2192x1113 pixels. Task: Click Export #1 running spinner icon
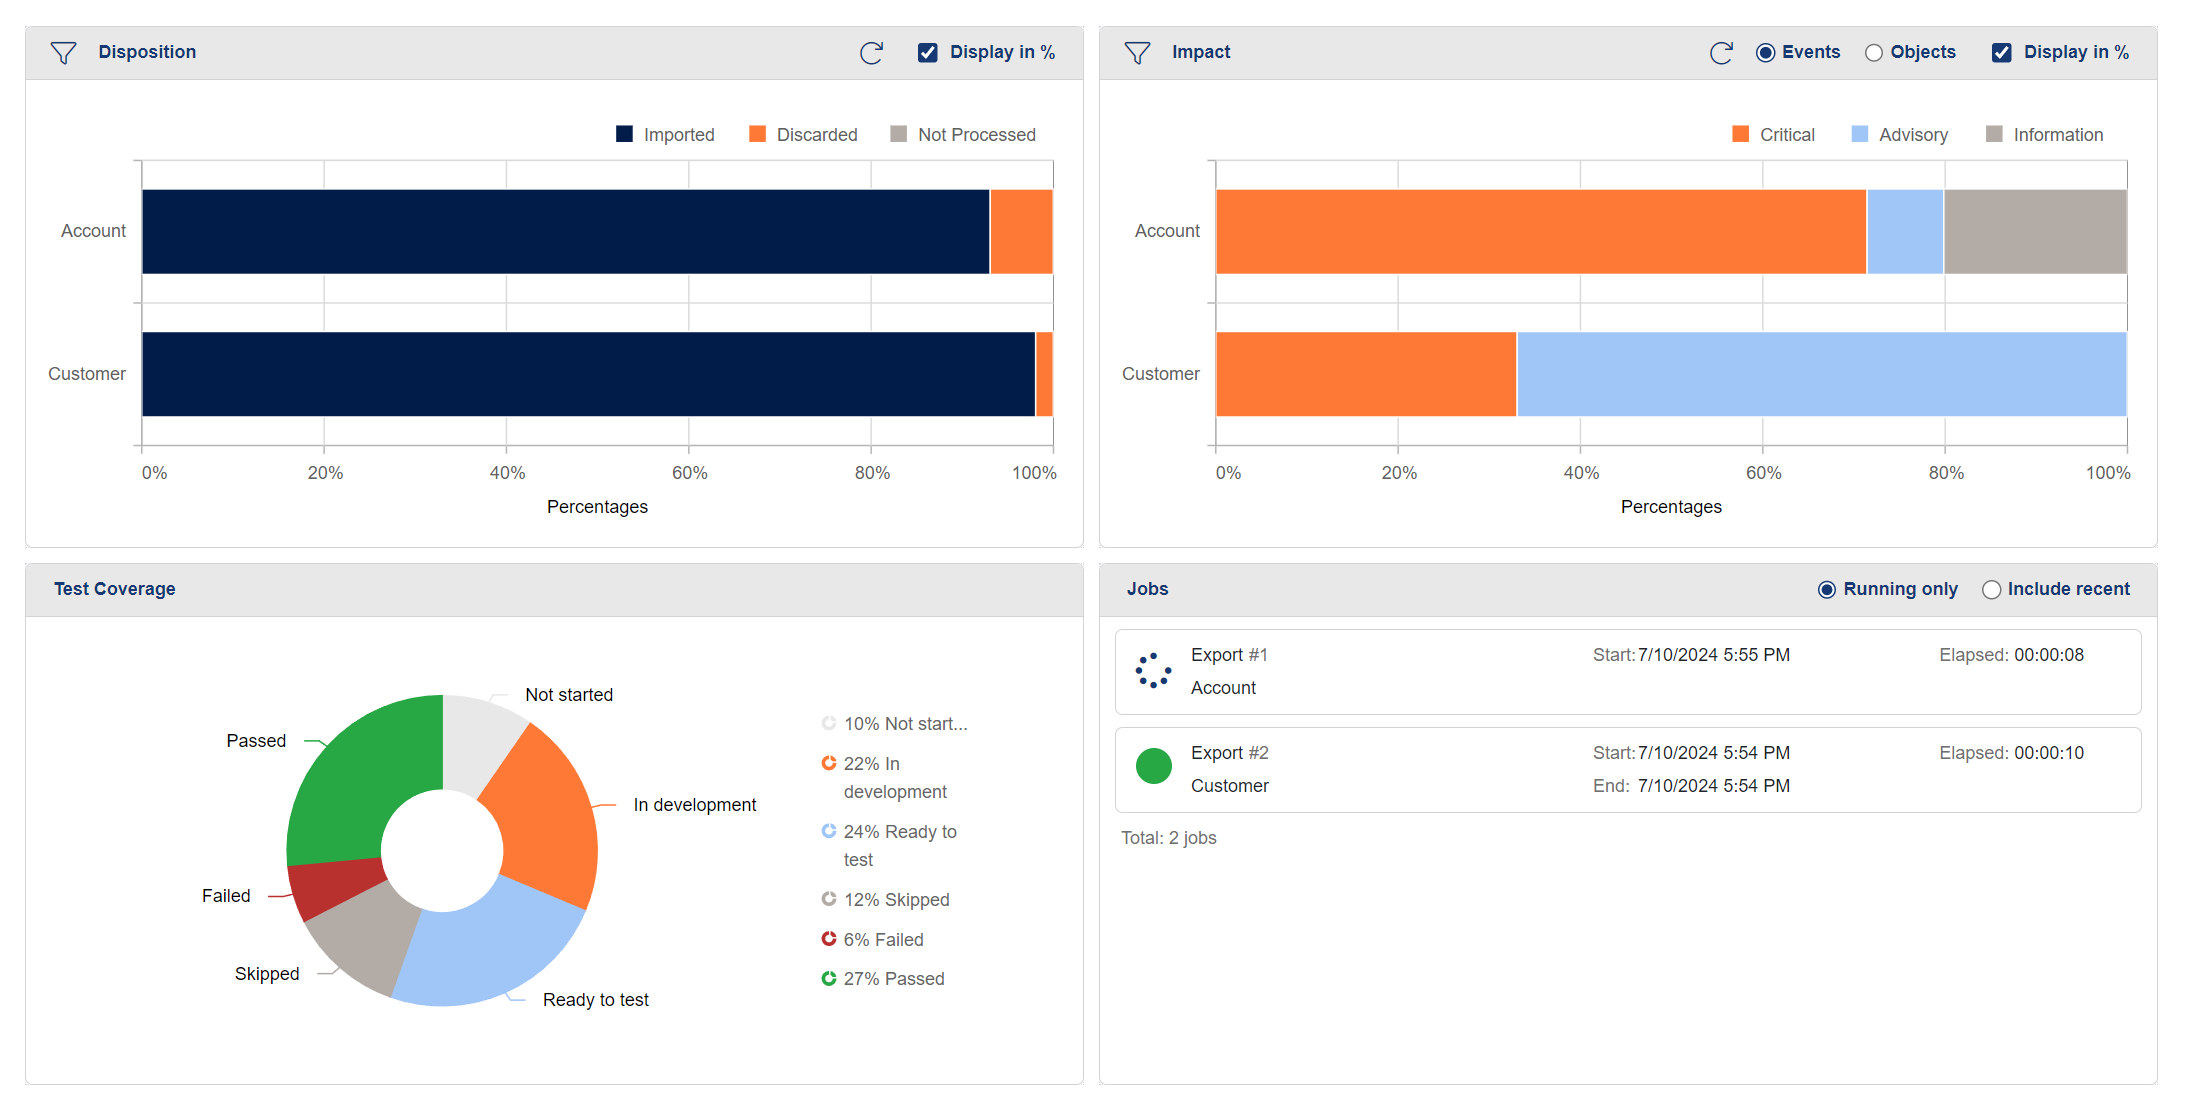click(1153, 671)
